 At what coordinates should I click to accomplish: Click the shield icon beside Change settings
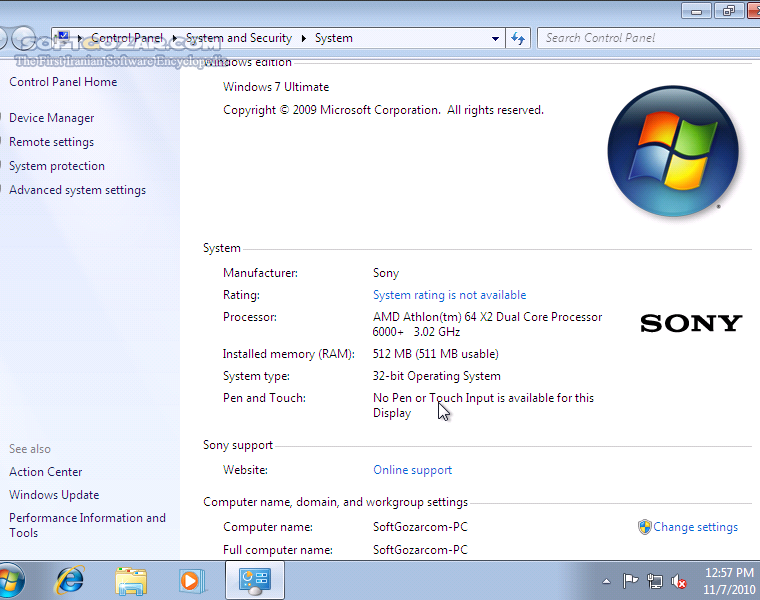(x=645, y=527)
